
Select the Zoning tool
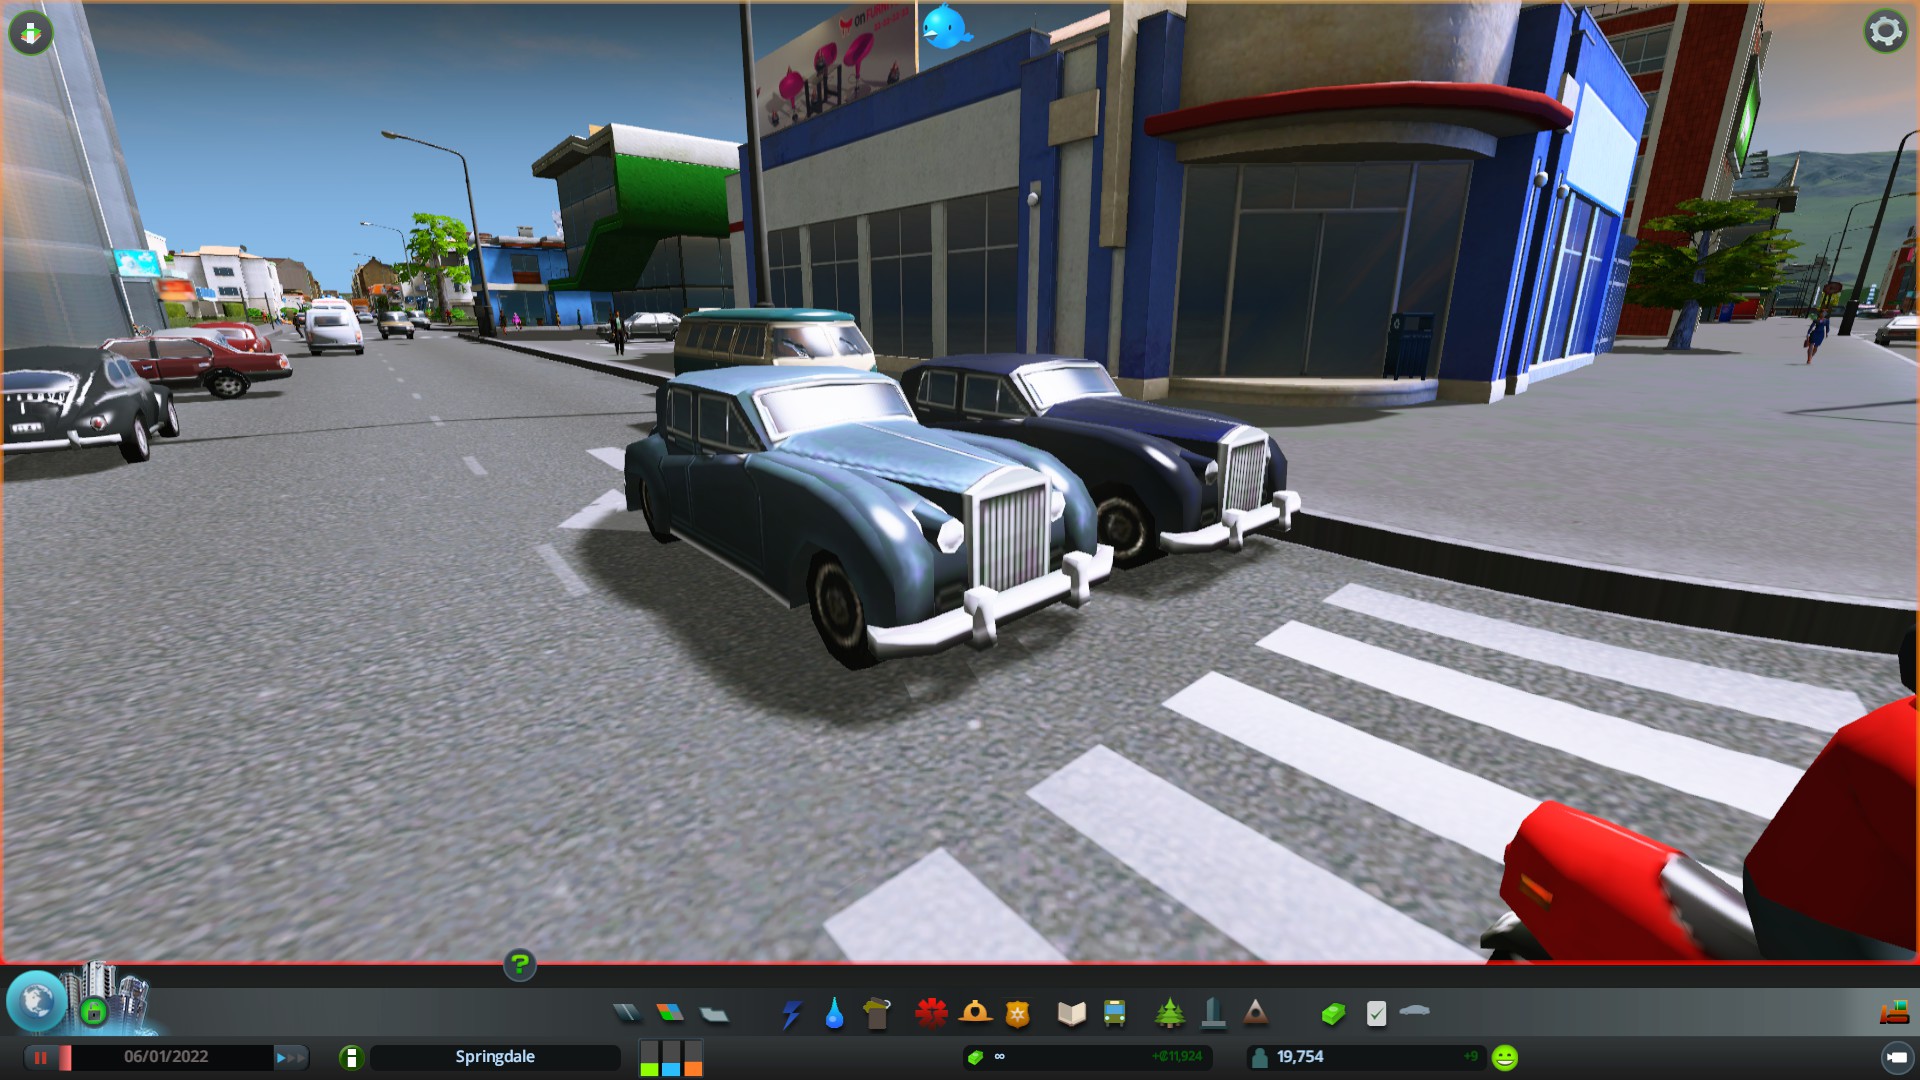pyautogui.click(x=670, y=1014)
